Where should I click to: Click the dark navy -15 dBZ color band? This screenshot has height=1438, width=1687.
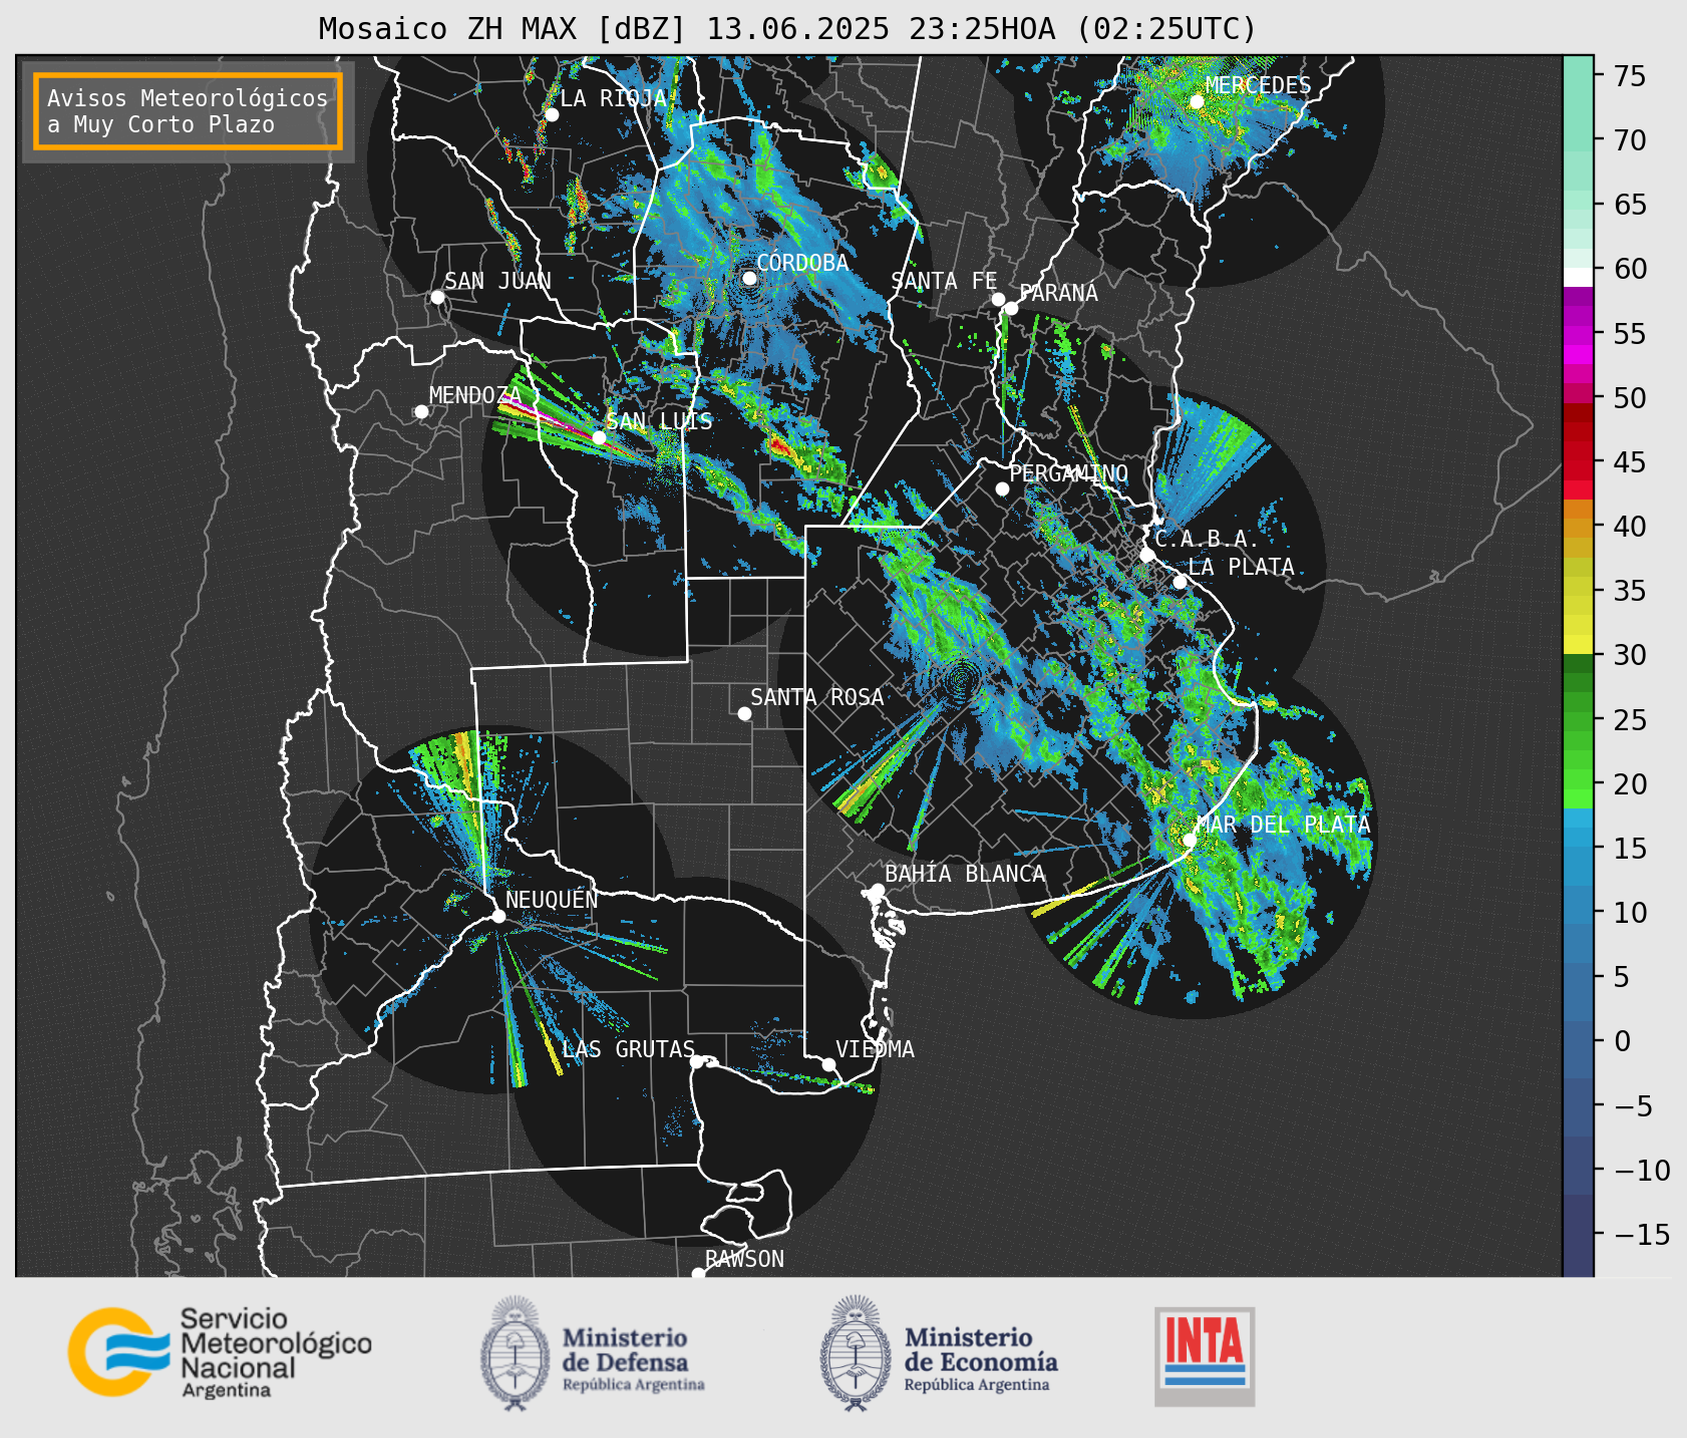(x=1577, y=1235)
